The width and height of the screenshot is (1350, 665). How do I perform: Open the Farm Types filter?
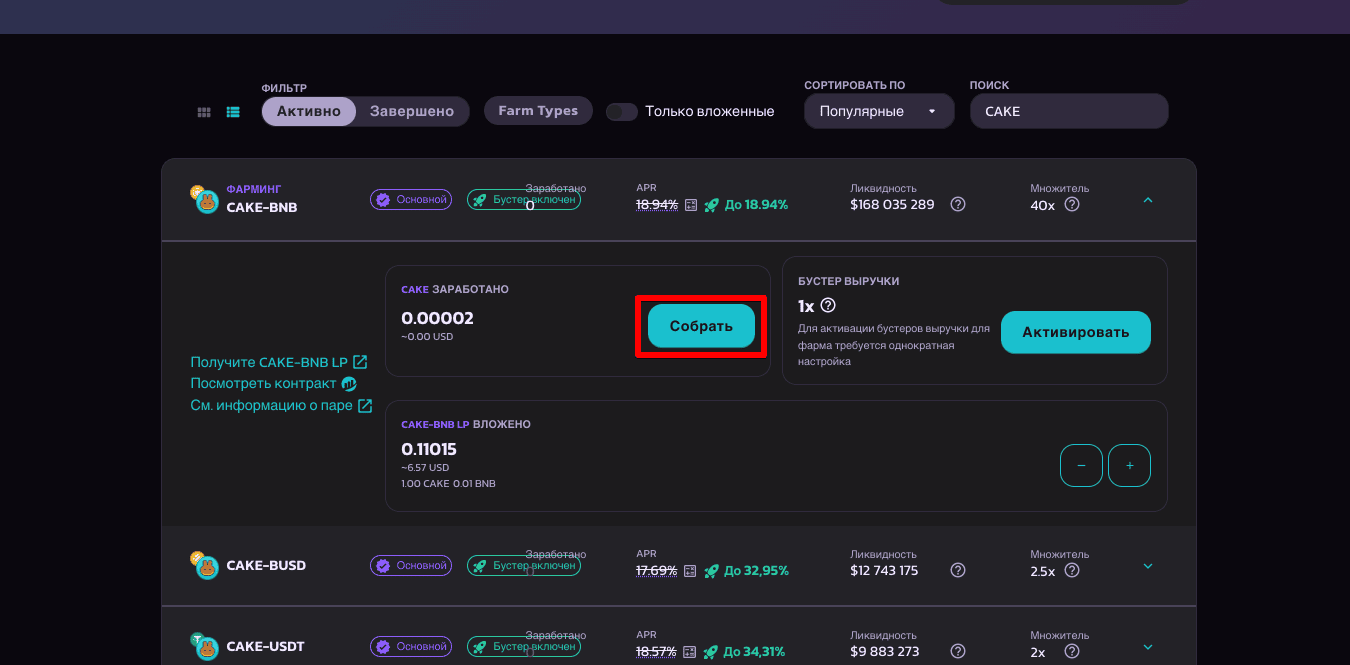click(x=538, y=111)
